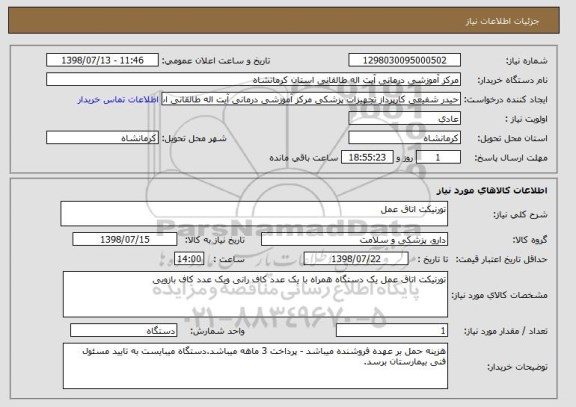Screen dimensions: 576x407
Task: Click the تاریخ نیاز به کالا field 1398/07/15
Action: [x=125, y=240]
